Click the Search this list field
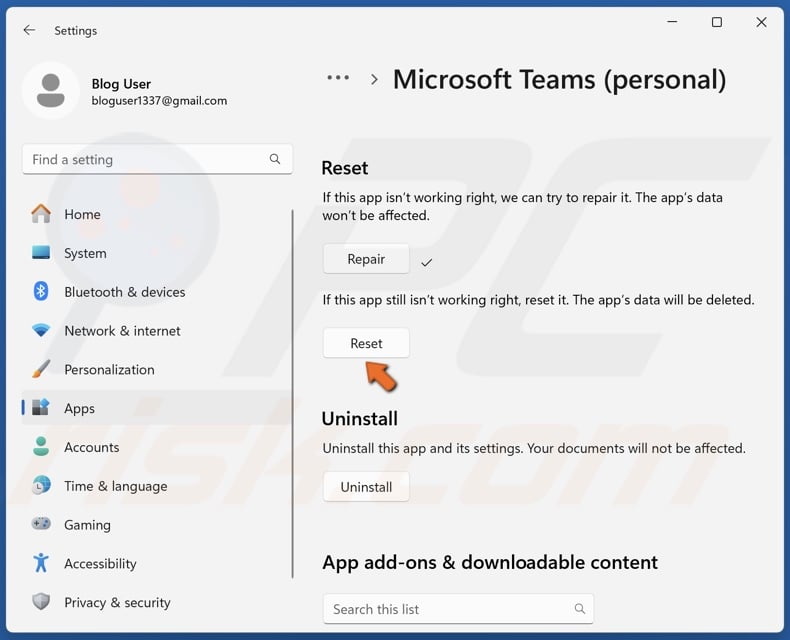Image resolution: width=790 pixels, height=640 pixels. pyautogui.click(x=450, y=609)
